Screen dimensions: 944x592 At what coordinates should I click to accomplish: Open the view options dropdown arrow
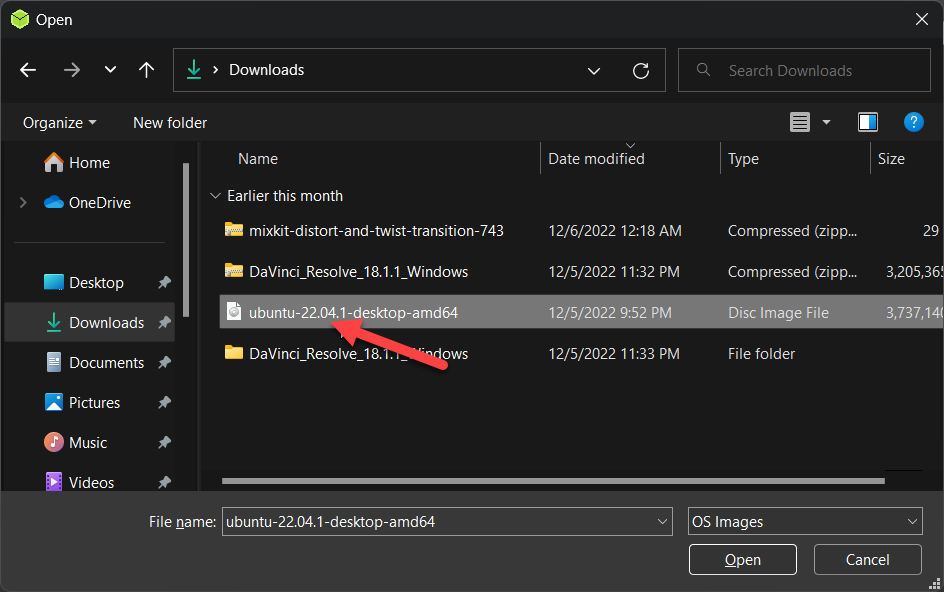(827, 122)
